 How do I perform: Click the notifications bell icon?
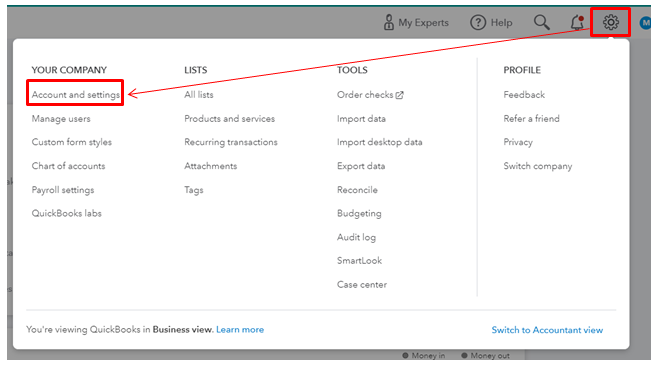[577, 22]
